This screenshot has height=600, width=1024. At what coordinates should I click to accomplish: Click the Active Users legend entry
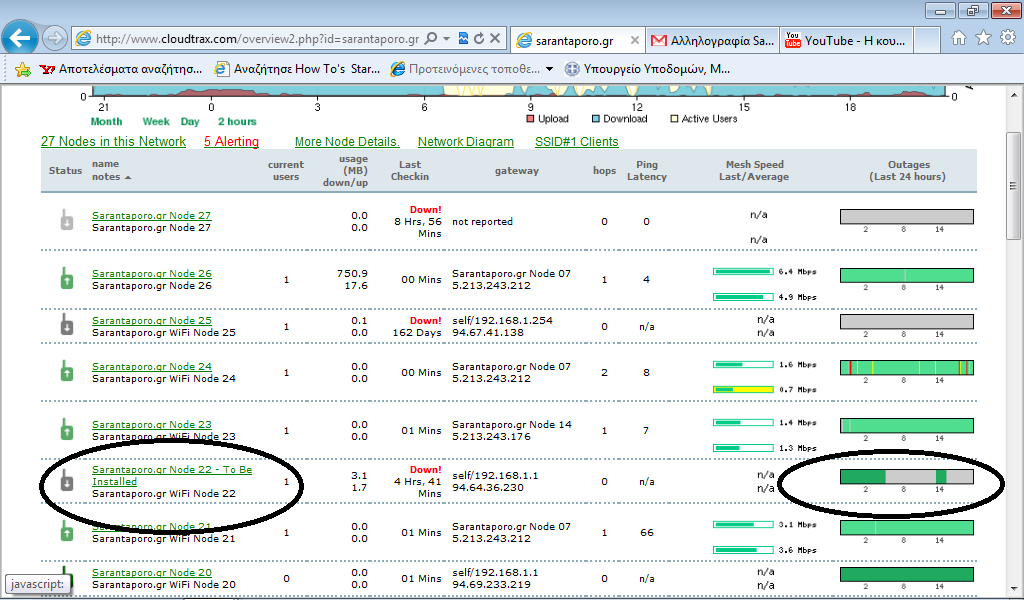click(703, 119)
